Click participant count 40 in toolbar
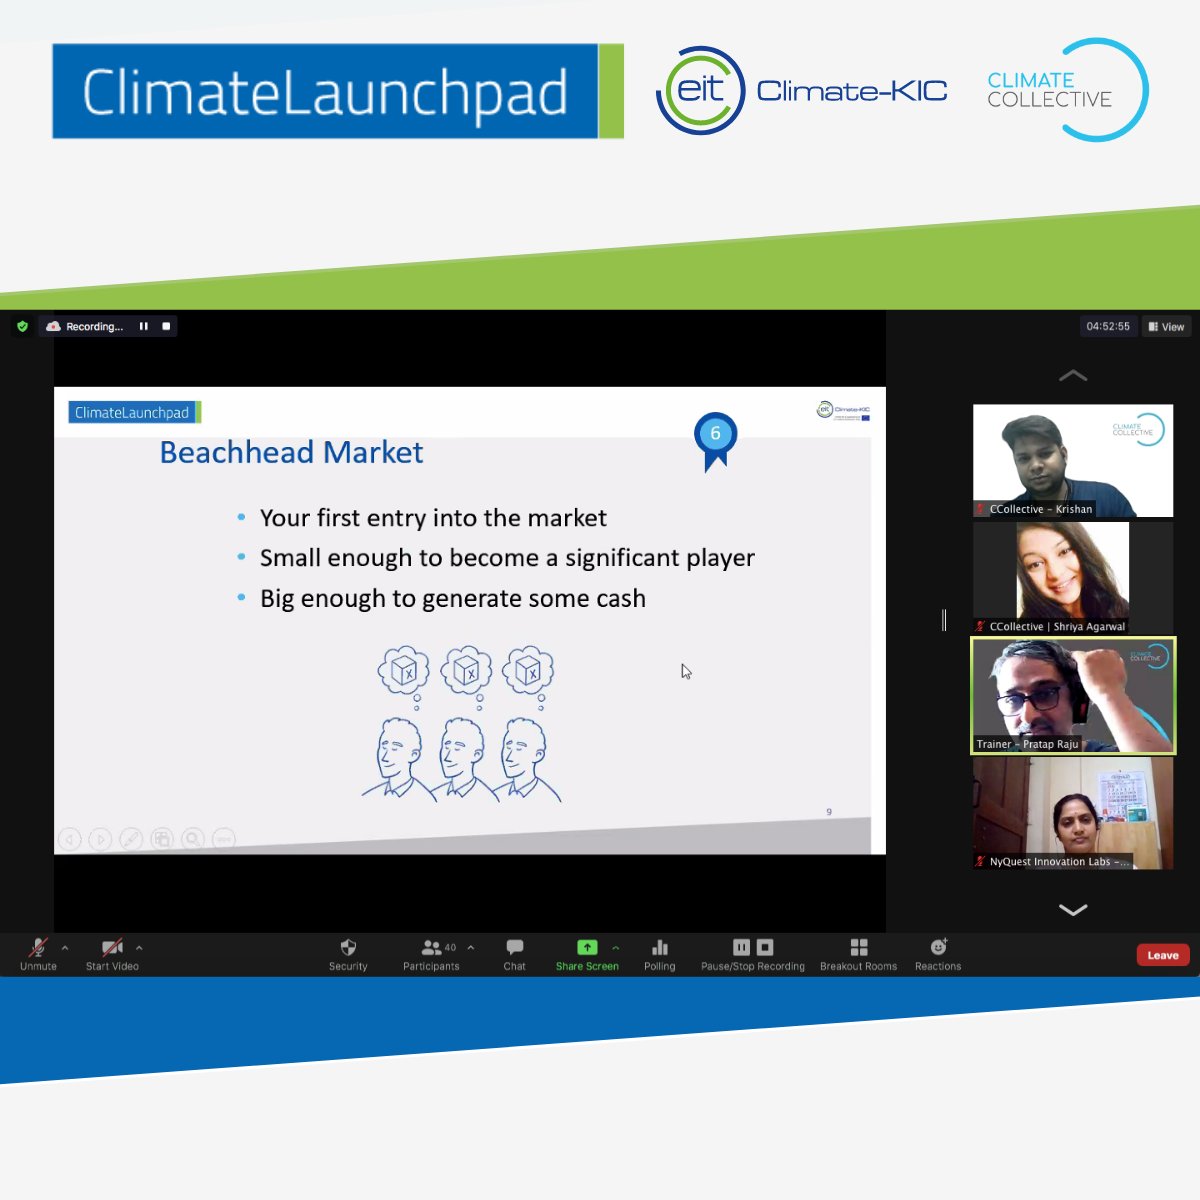 (x=450, y=947)
